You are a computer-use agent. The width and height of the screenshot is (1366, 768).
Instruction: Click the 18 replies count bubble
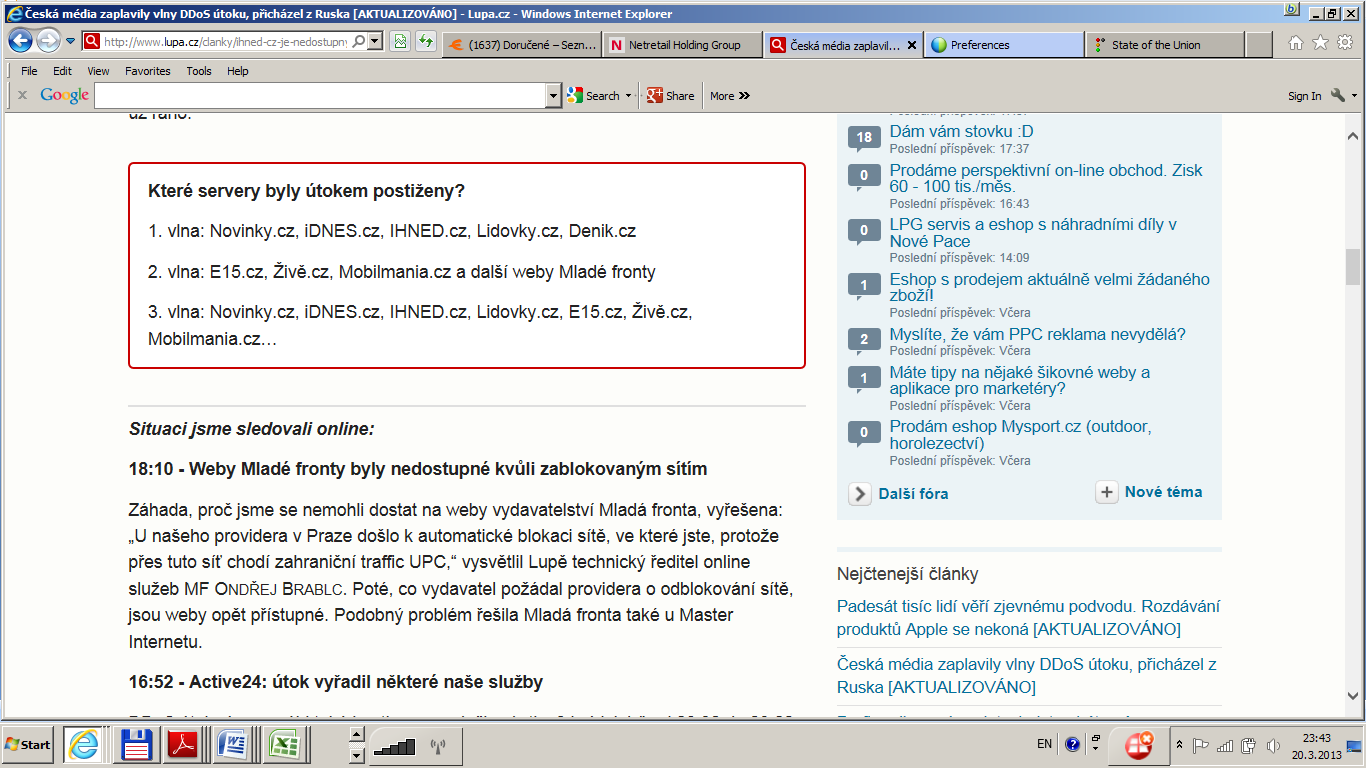[x=864, y=138]
